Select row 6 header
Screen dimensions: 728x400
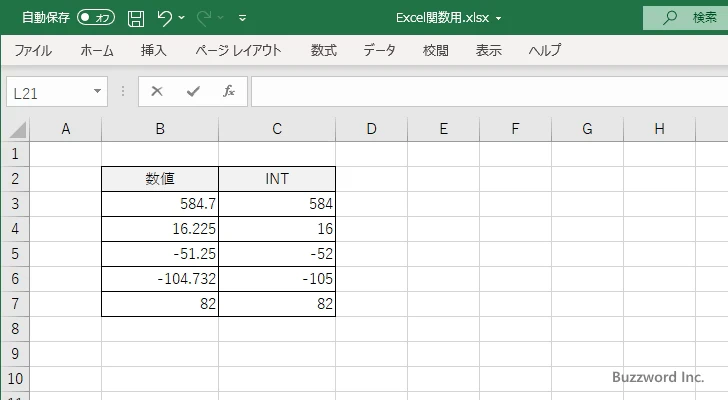[15, 279]
